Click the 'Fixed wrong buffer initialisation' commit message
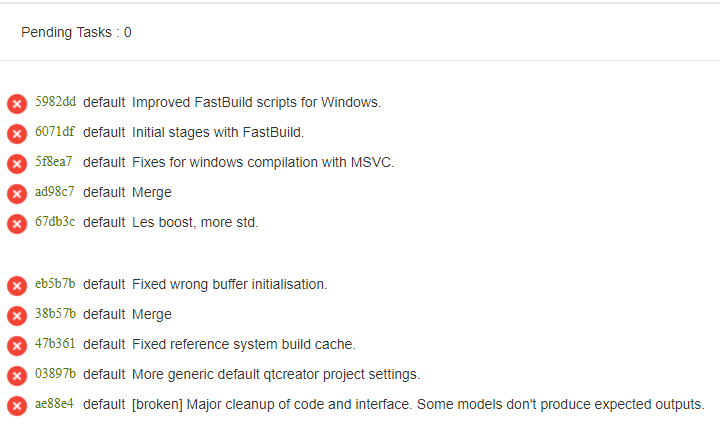This screenshot has width=720, height=439. (x=230, y=284)
